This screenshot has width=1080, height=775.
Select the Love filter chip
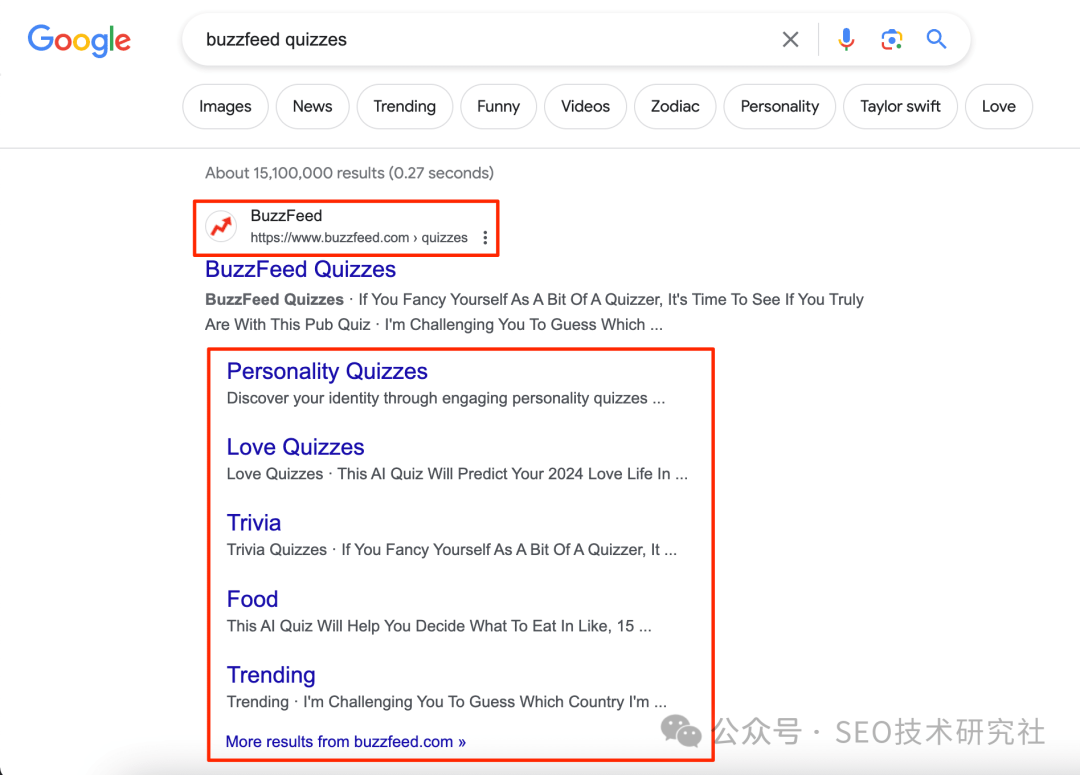point(999,107)
